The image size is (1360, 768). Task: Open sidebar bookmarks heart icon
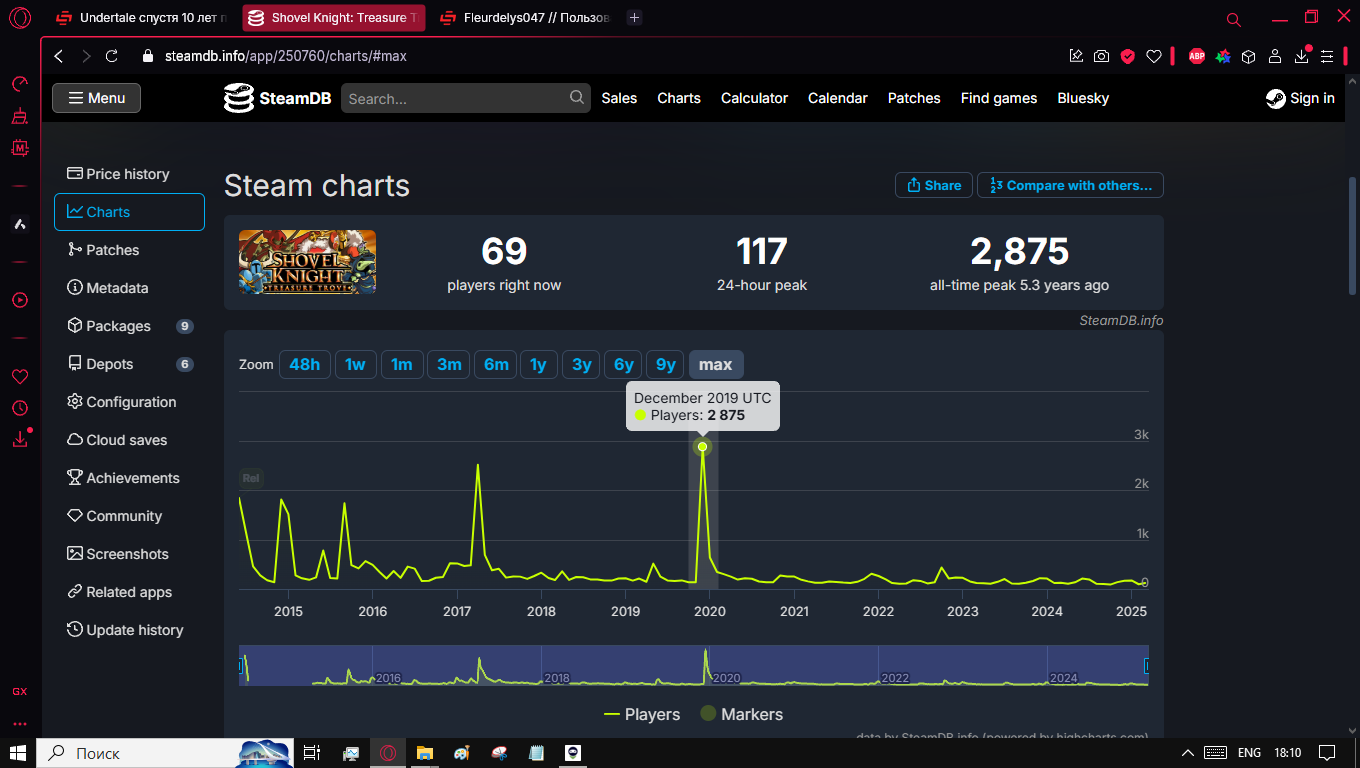(x=20, y=377)
